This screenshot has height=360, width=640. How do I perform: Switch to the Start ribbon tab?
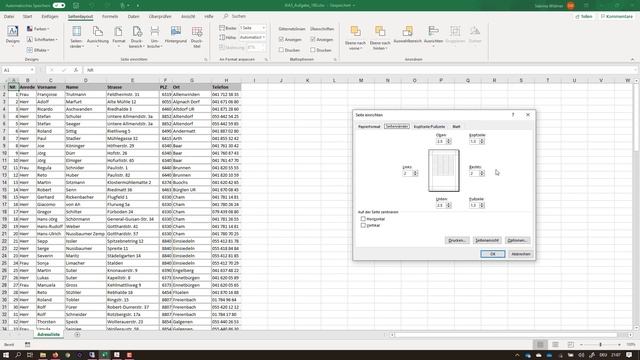[x=27, y=16]
